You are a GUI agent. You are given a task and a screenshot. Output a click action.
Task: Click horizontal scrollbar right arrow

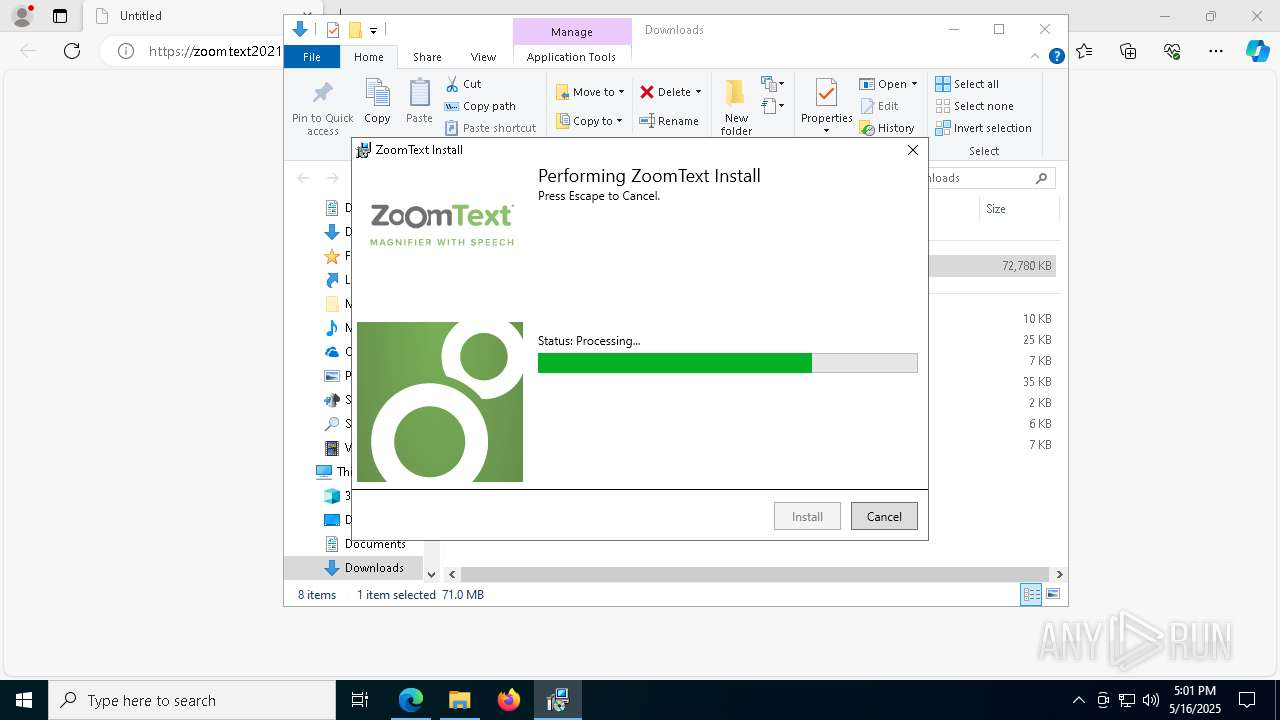1059,574
